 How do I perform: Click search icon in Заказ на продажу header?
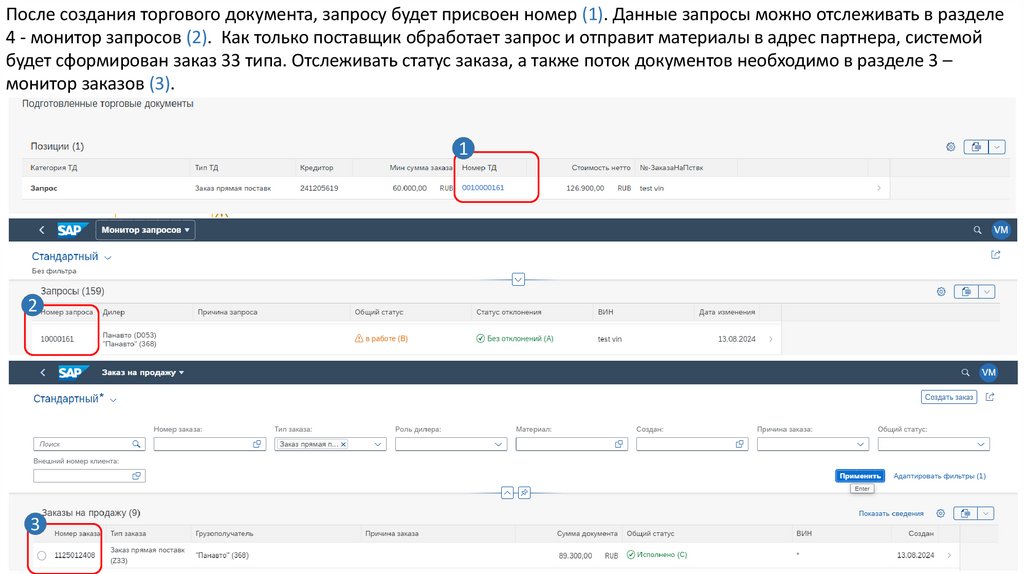tap(965, 372)
